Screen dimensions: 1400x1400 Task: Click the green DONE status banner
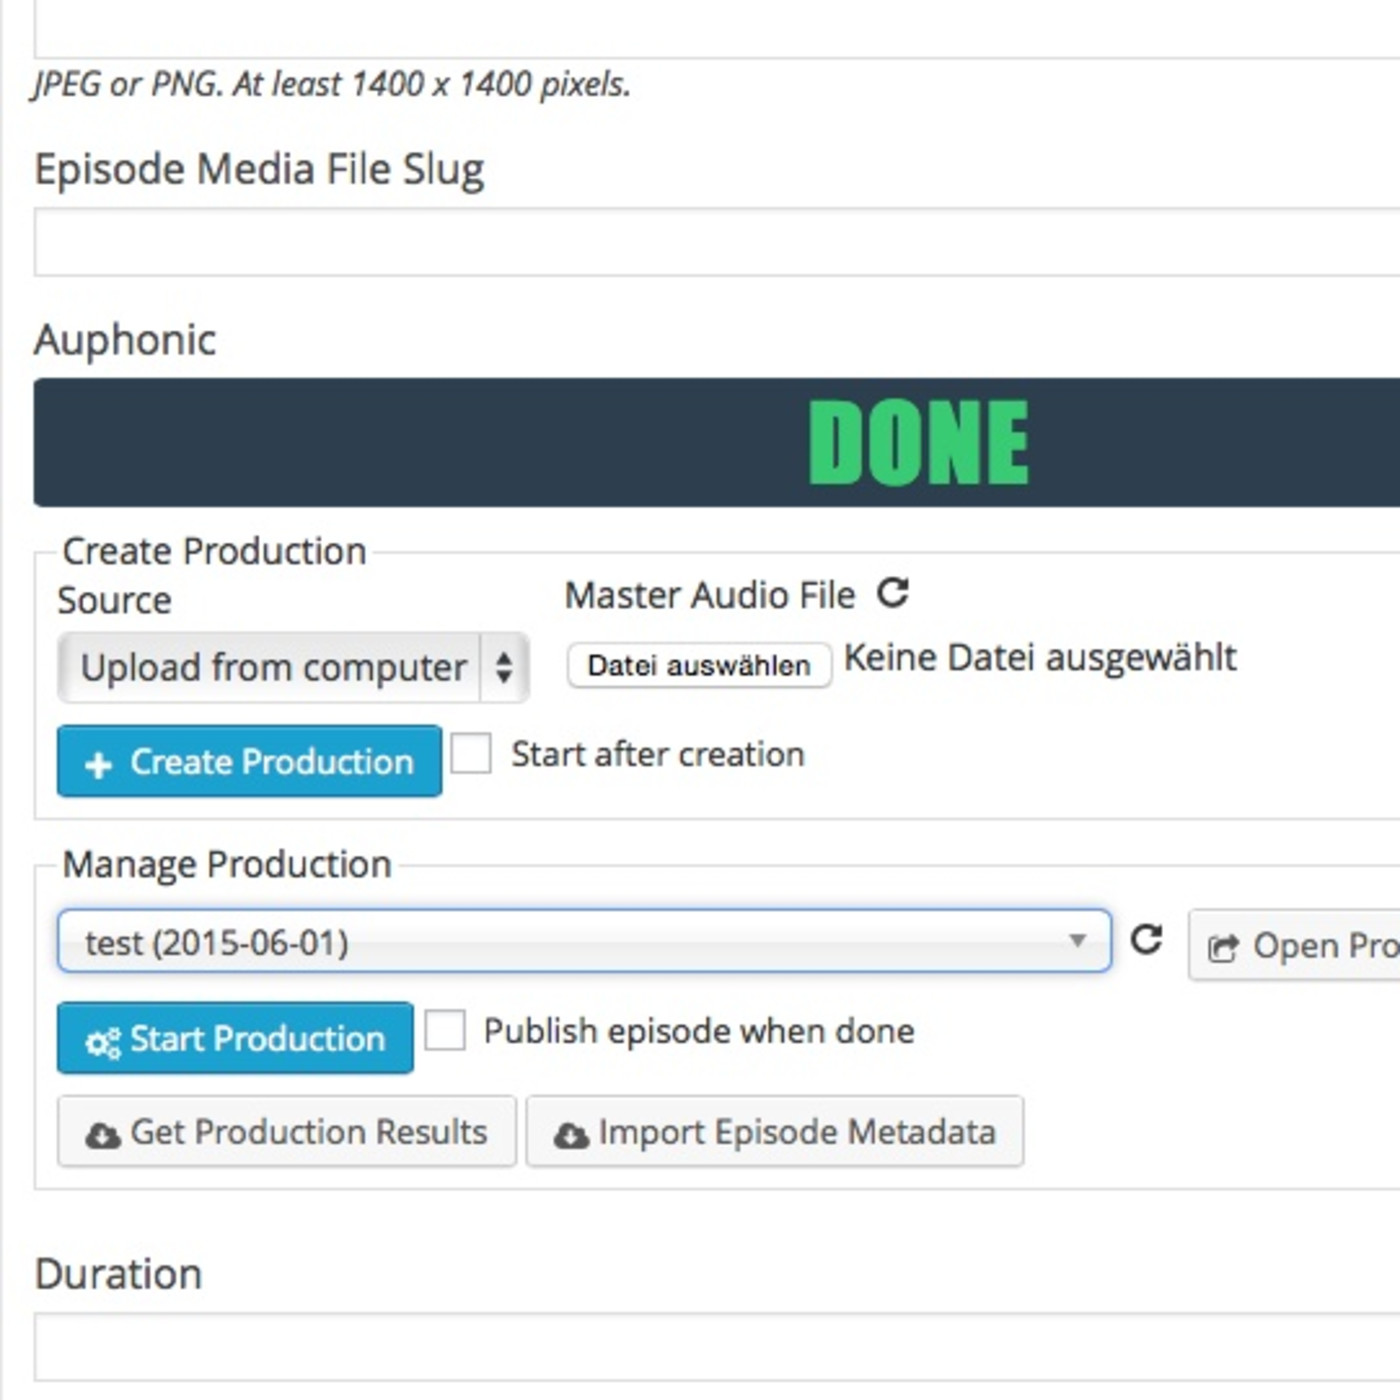(x=918, y=442)
